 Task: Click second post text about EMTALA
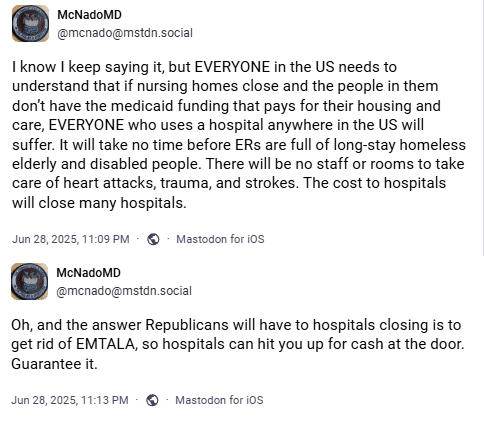point(238,344)
